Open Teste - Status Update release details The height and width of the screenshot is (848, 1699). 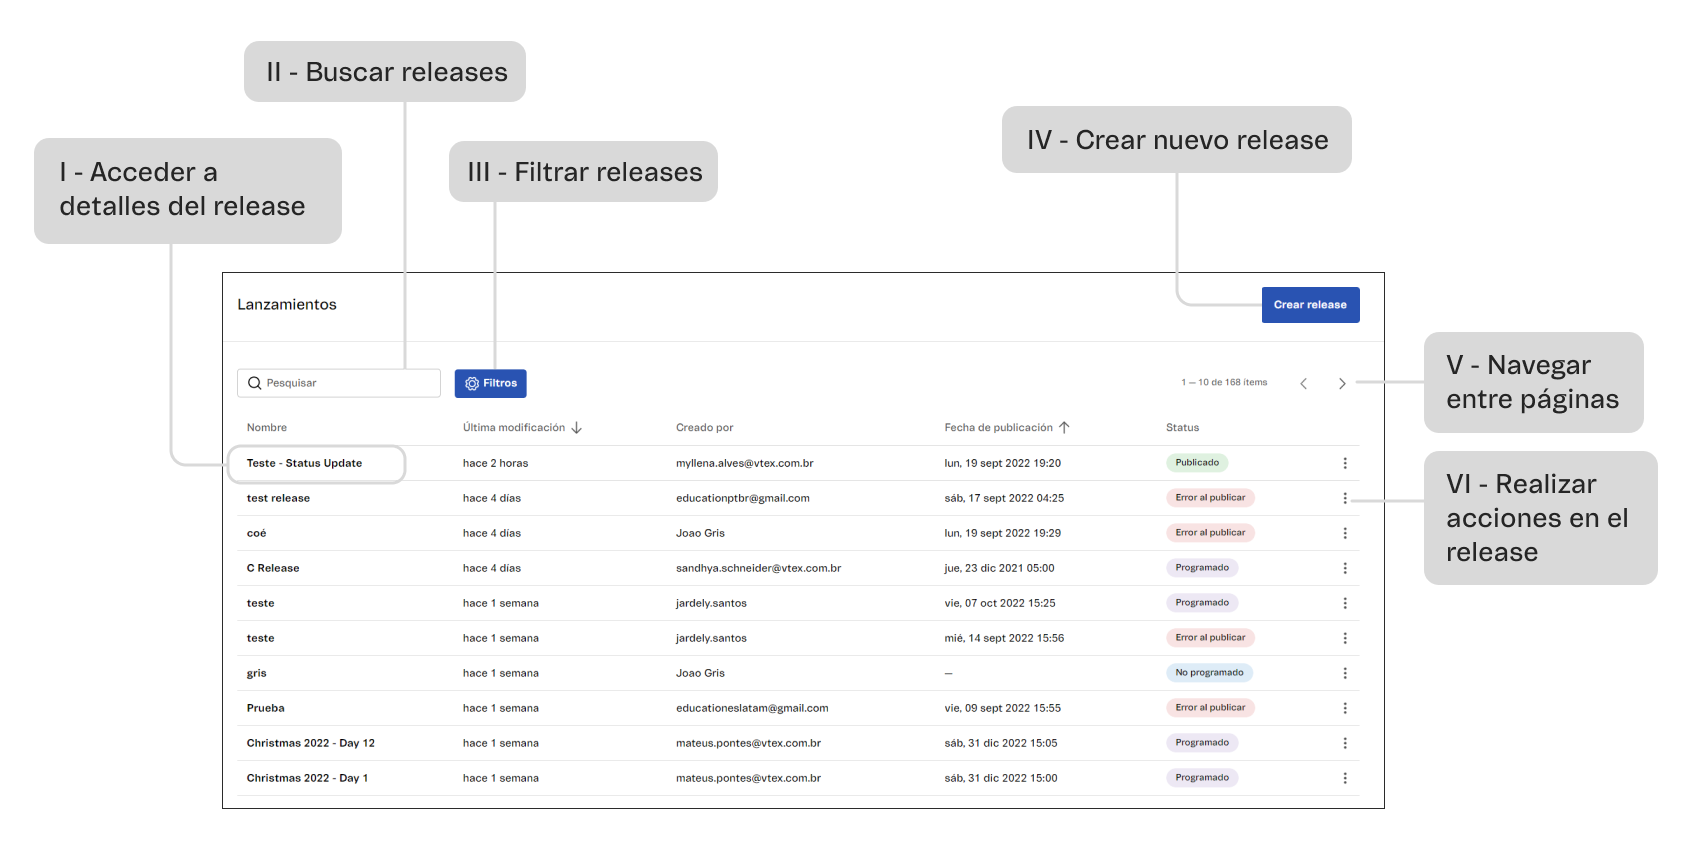tap(305, 463)
